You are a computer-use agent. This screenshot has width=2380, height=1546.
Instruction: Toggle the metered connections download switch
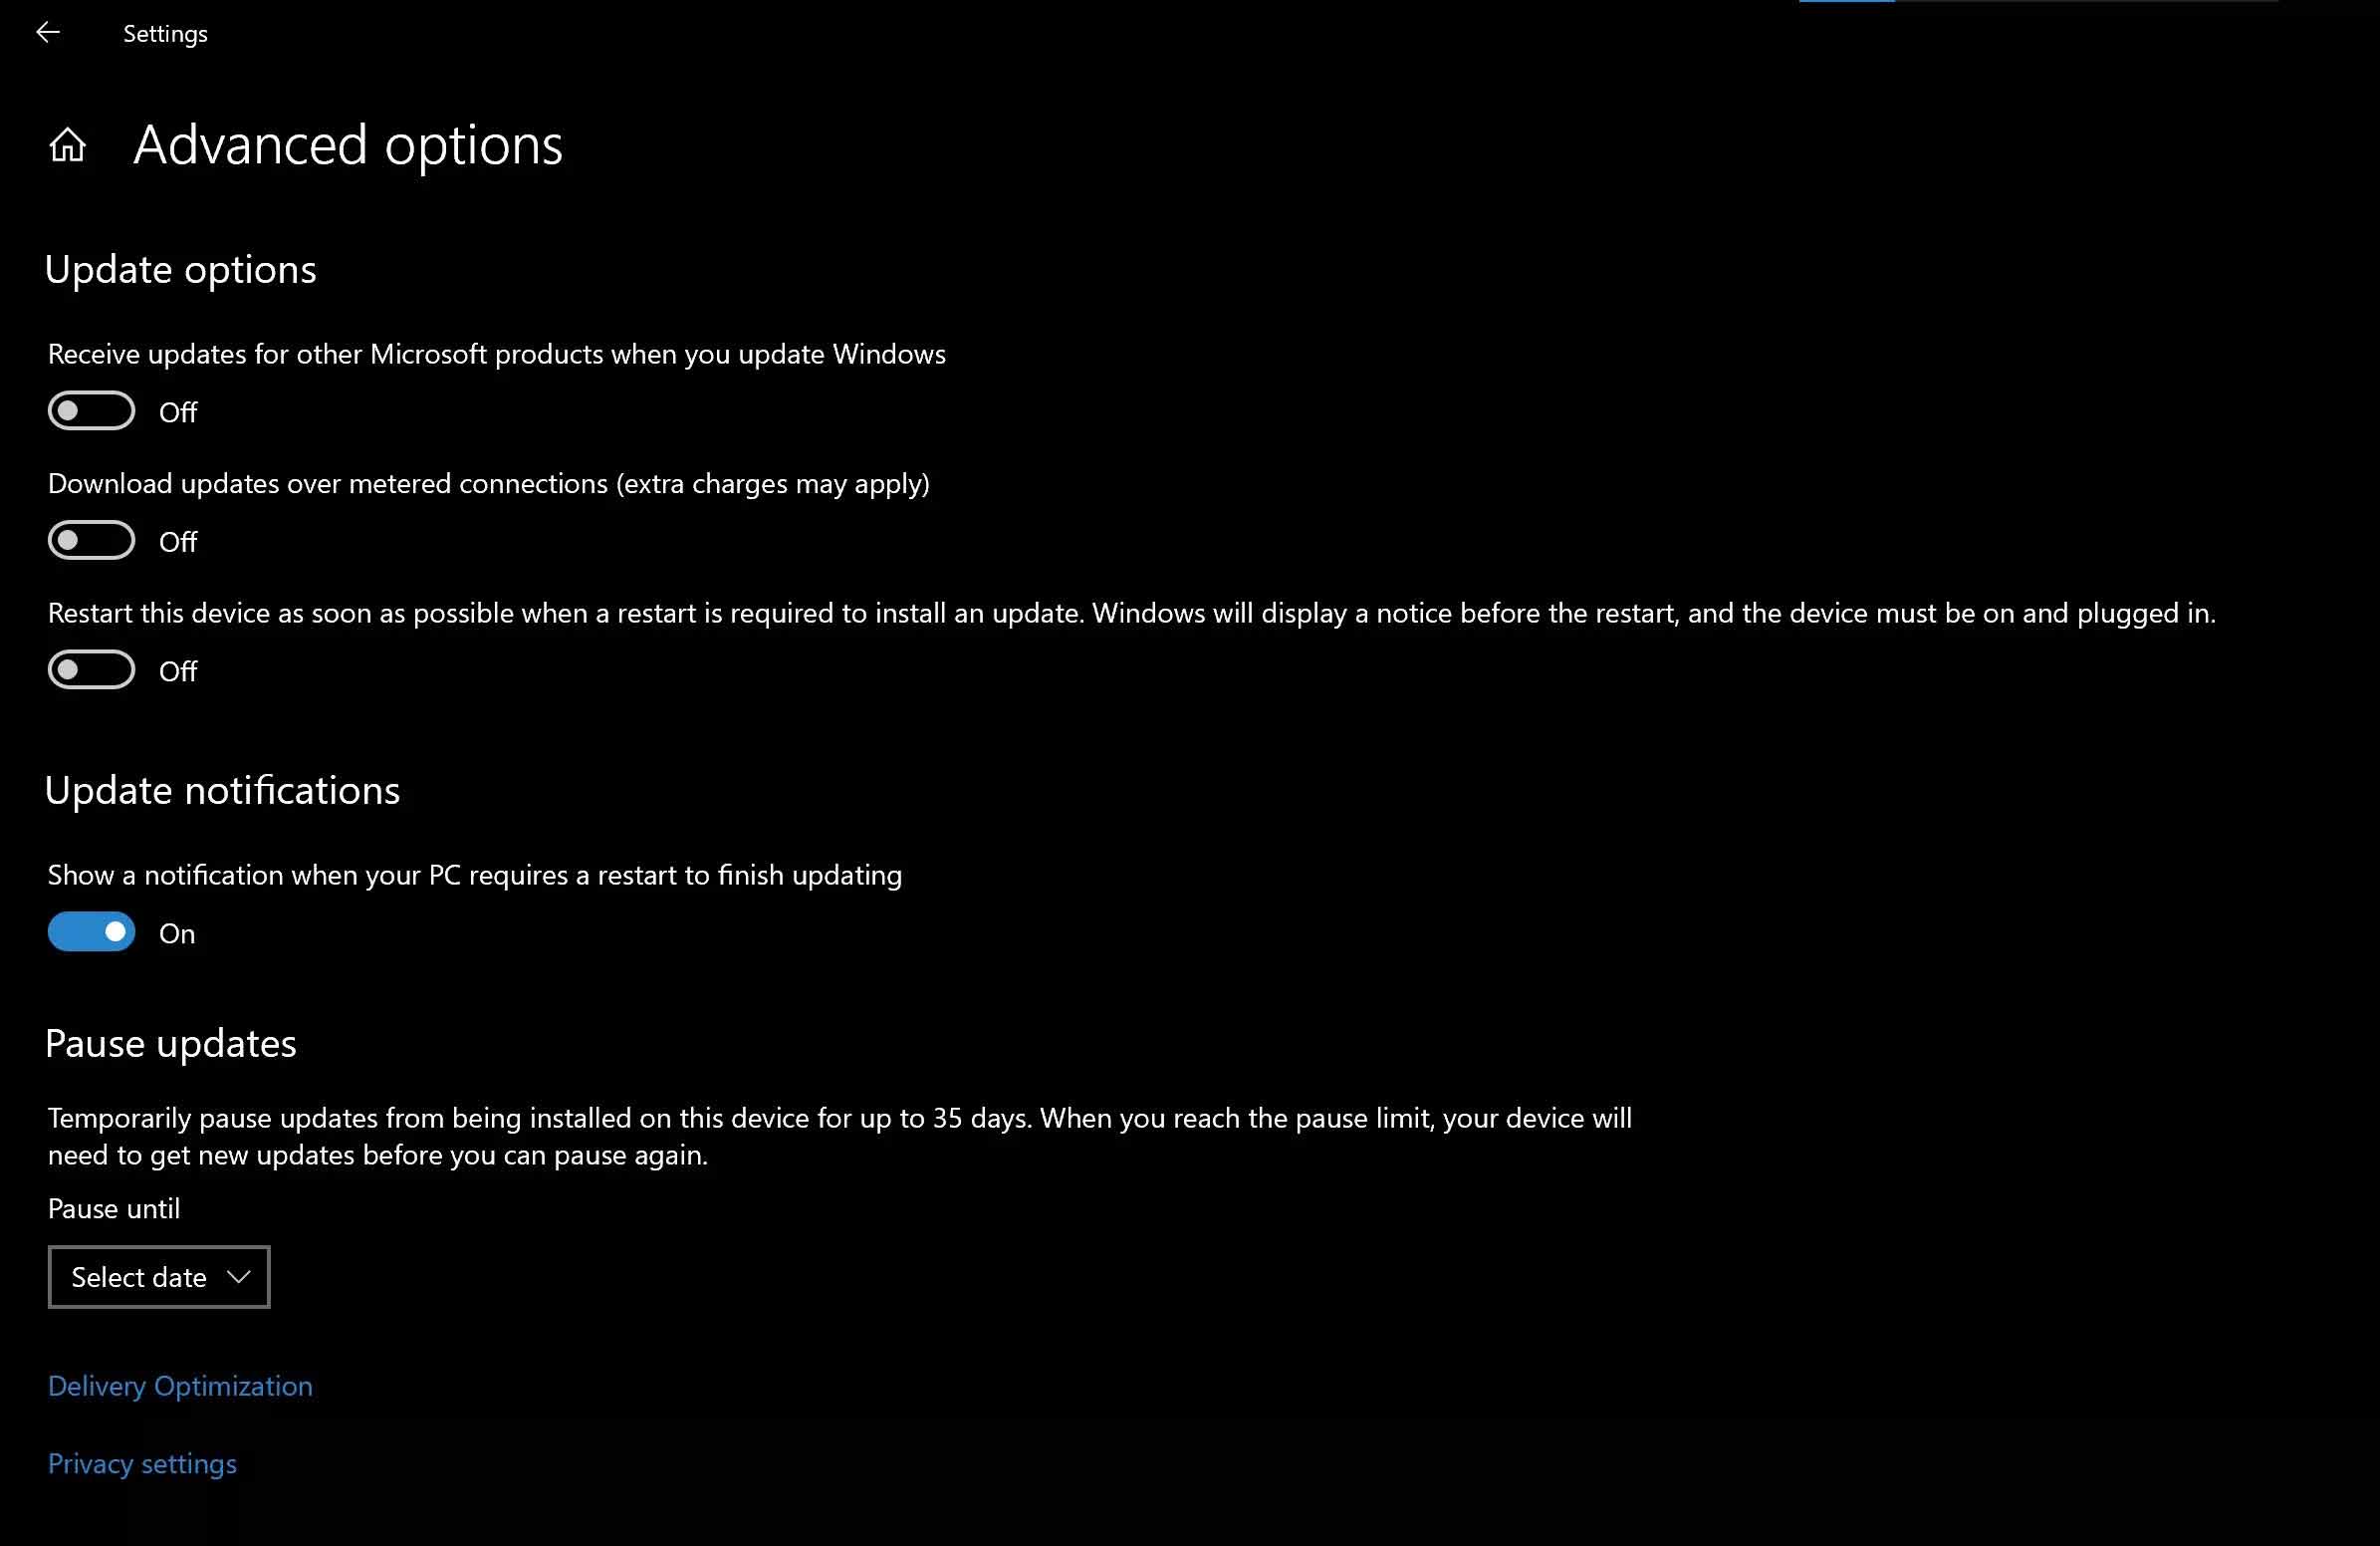(91, 541)
